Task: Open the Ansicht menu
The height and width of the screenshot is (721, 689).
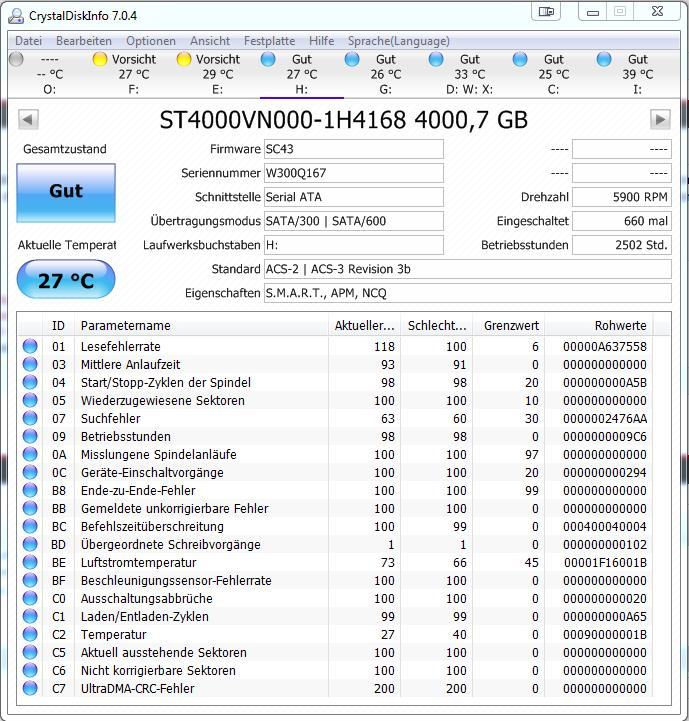Action: (210, 41)
